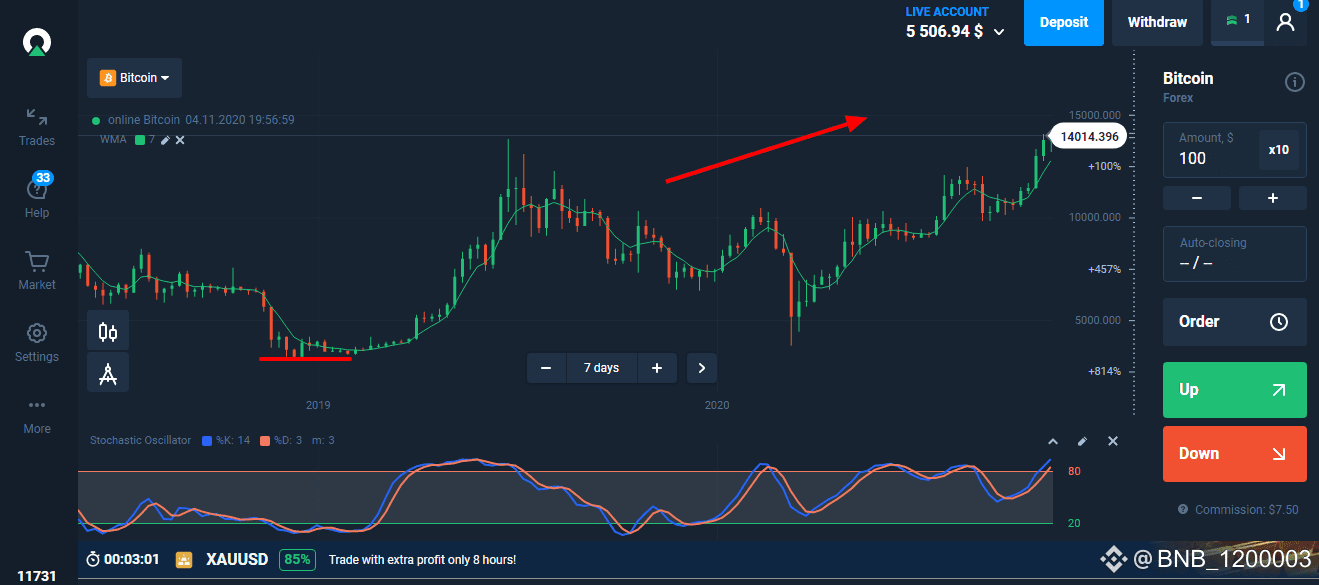This screenshot has height=585, width=1319.
Task: Open the Bitcoin asset selector
Action: pyautogui.click(x=134, y=77)
